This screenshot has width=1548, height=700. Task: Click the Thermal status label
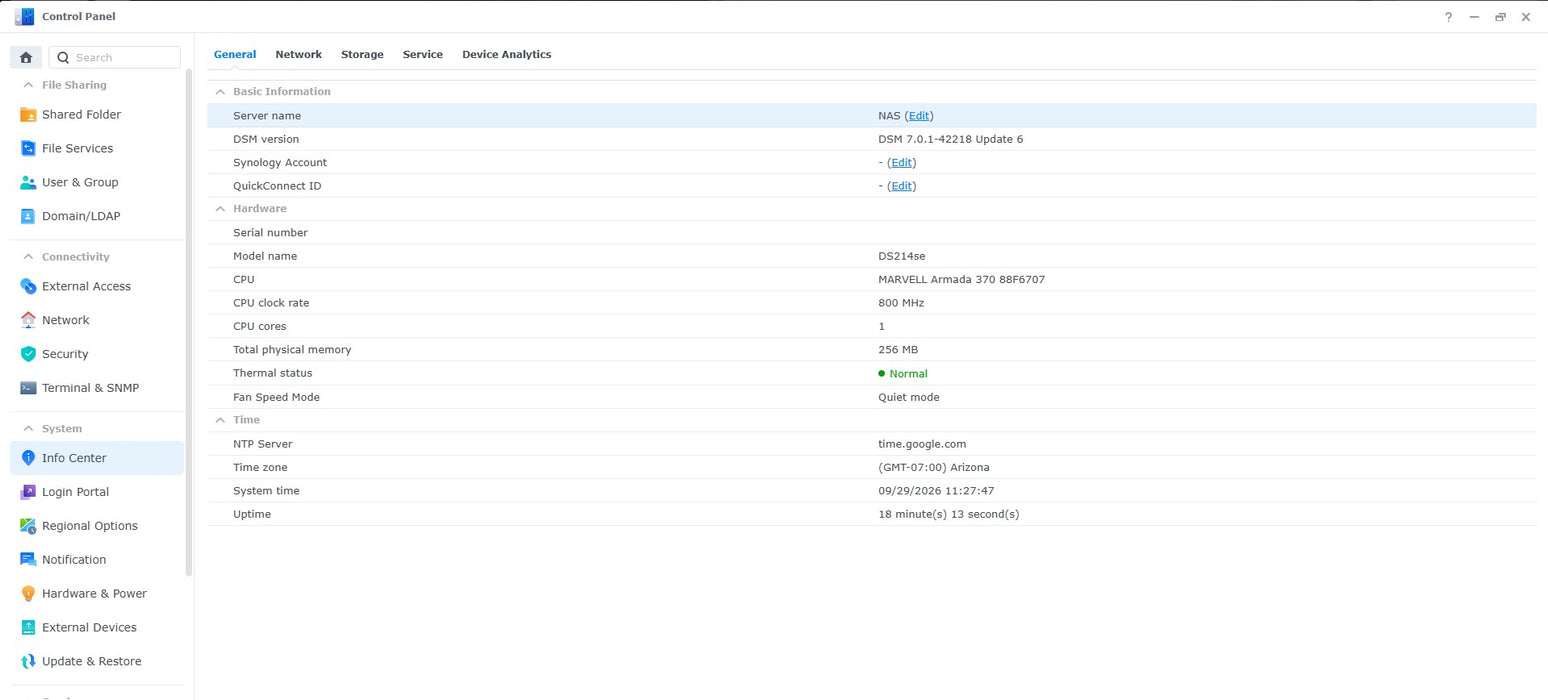coord(273,374)
